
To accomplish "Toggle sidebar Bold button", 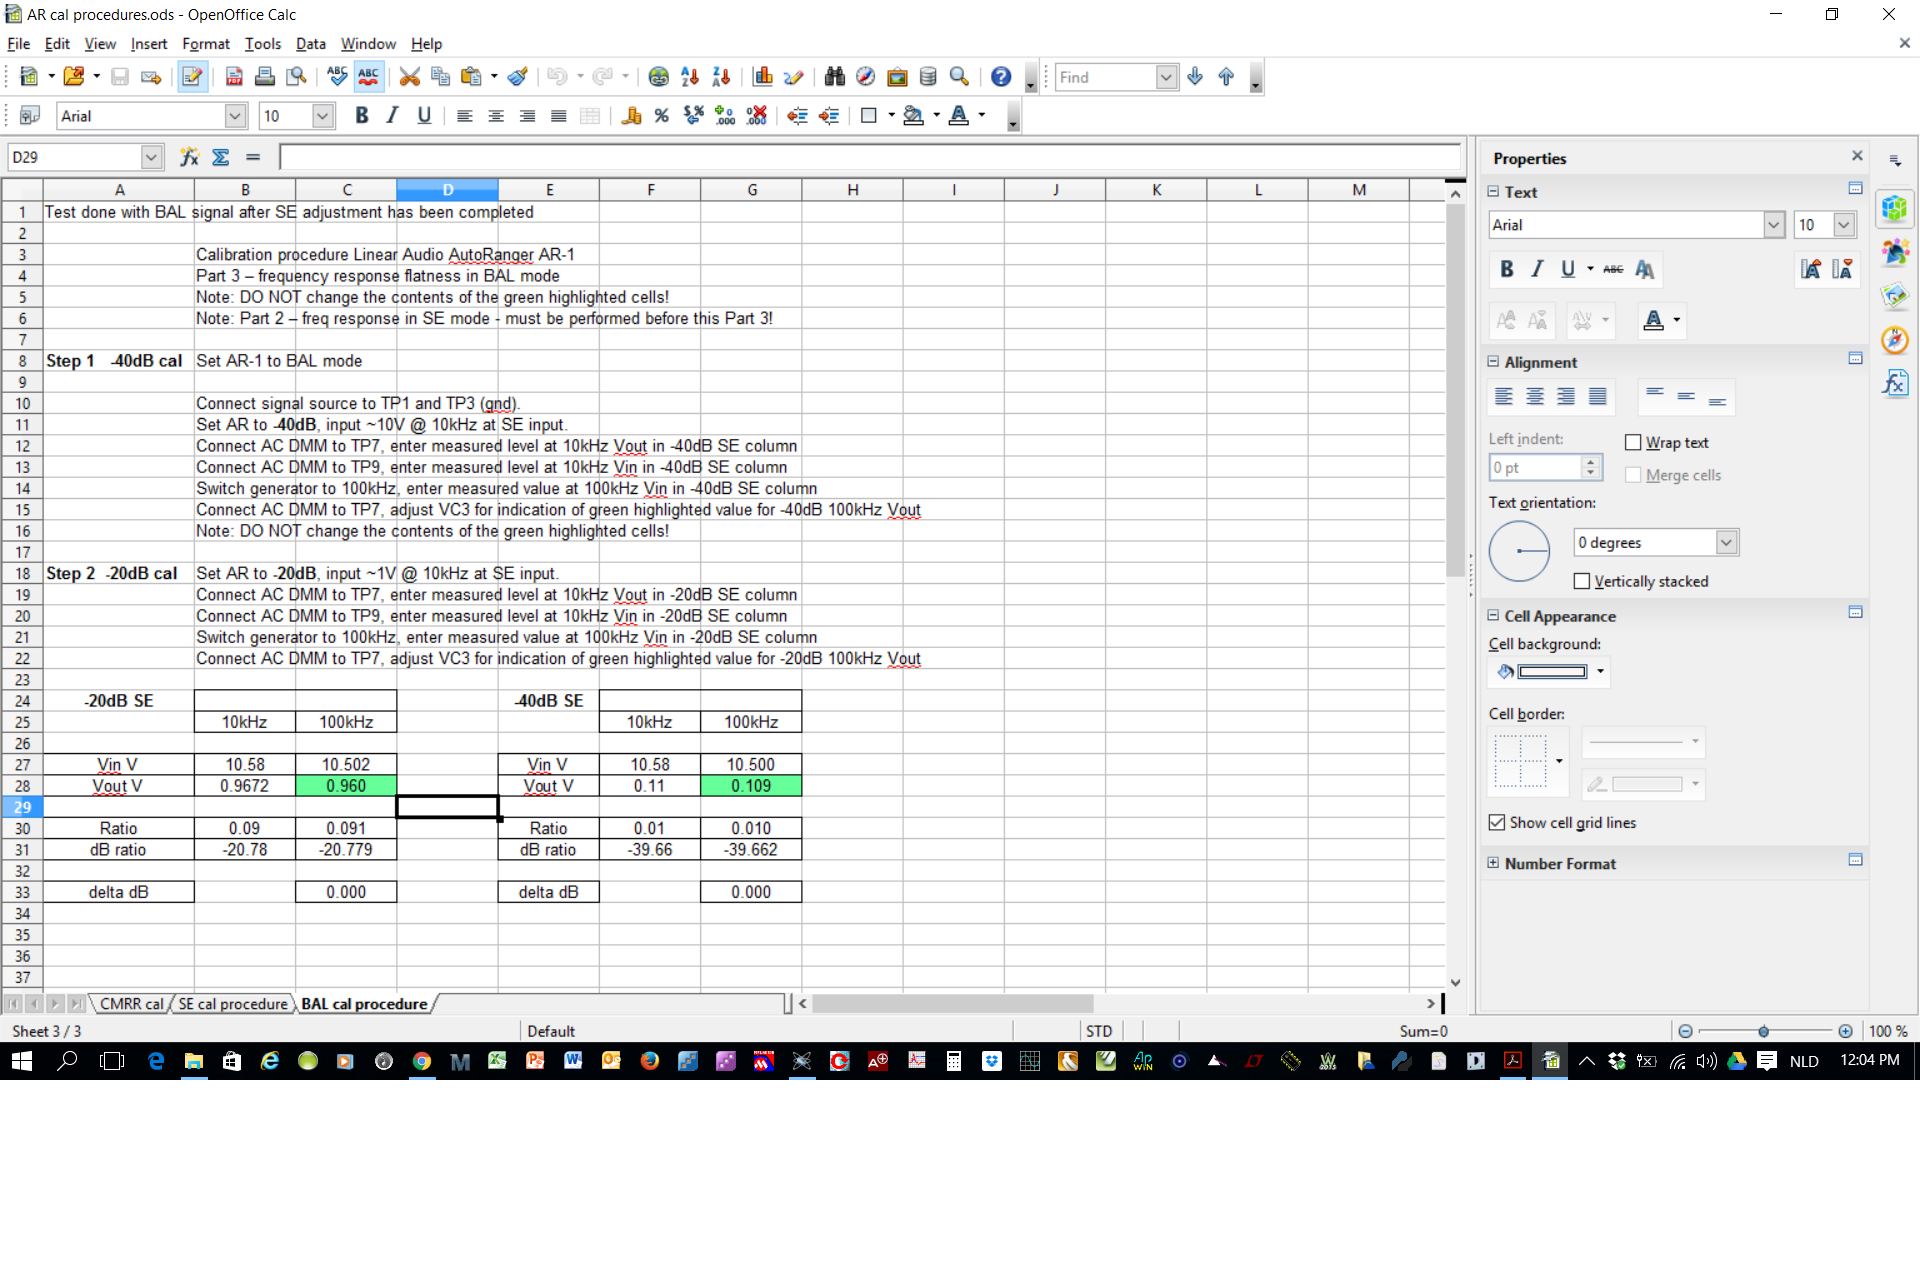I will (1507, 269).
